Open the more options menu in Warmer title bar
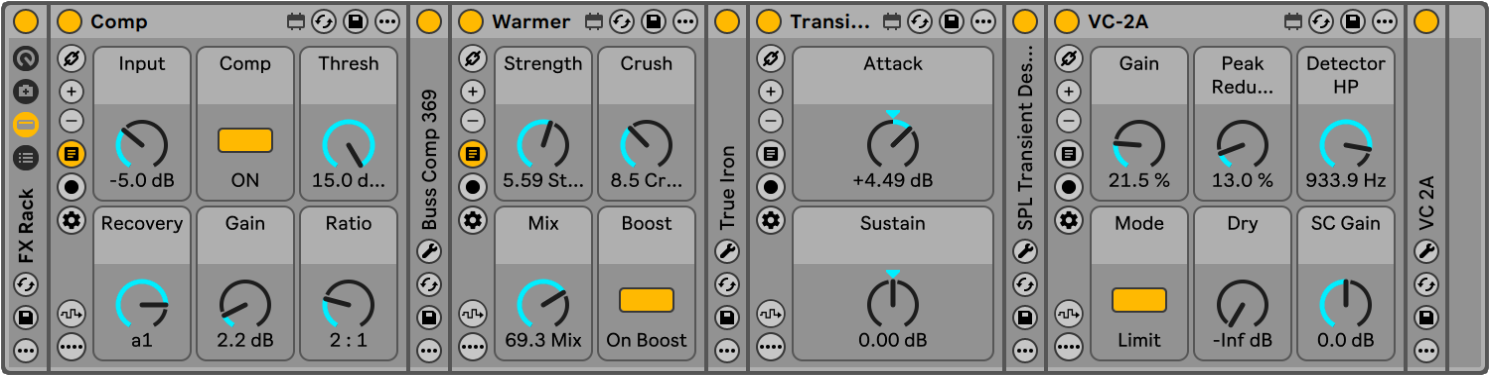The width and height of the screenshot is (1490, 376). coord(685,21)
